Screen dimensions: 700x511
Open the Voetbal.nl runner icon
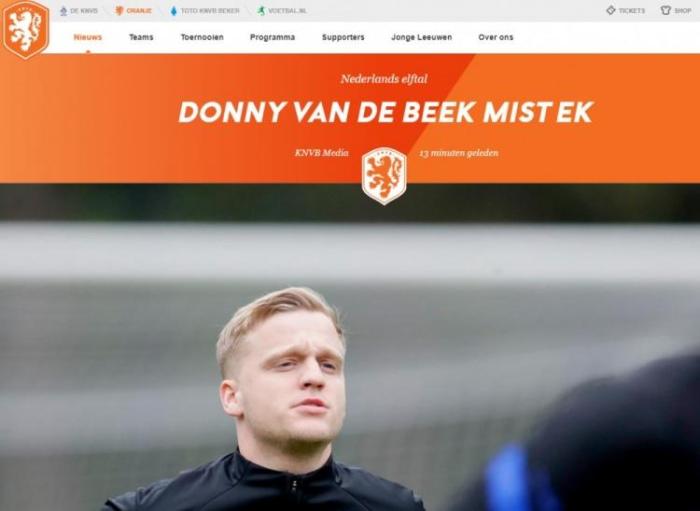point(261,11)
